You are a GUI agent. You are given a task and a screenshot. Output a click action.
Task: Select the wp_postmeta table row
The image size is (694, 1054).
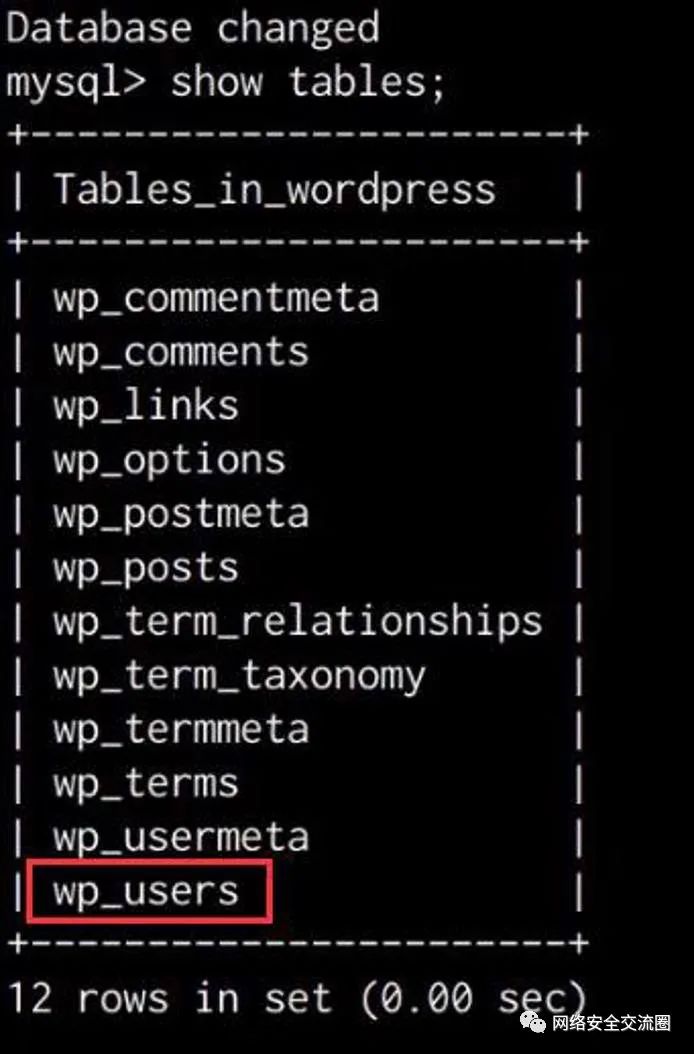tap(181, 514)
